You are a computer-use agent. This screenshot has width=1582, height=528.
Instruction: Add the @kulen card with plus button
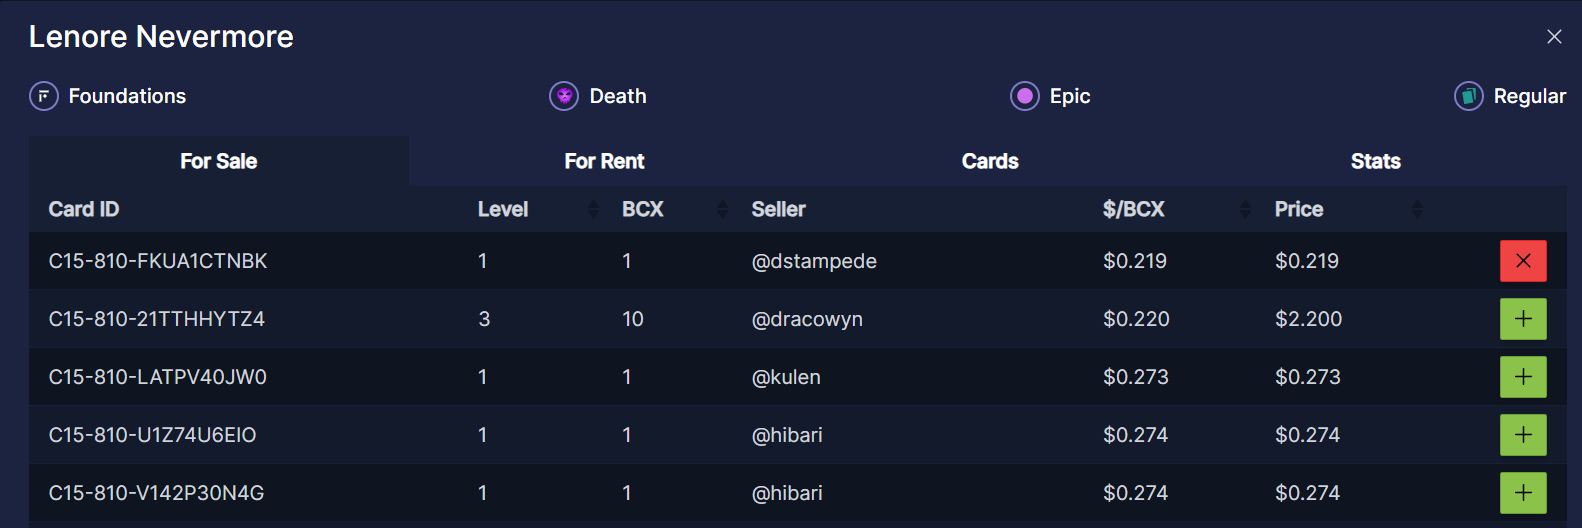[1523, 377]
